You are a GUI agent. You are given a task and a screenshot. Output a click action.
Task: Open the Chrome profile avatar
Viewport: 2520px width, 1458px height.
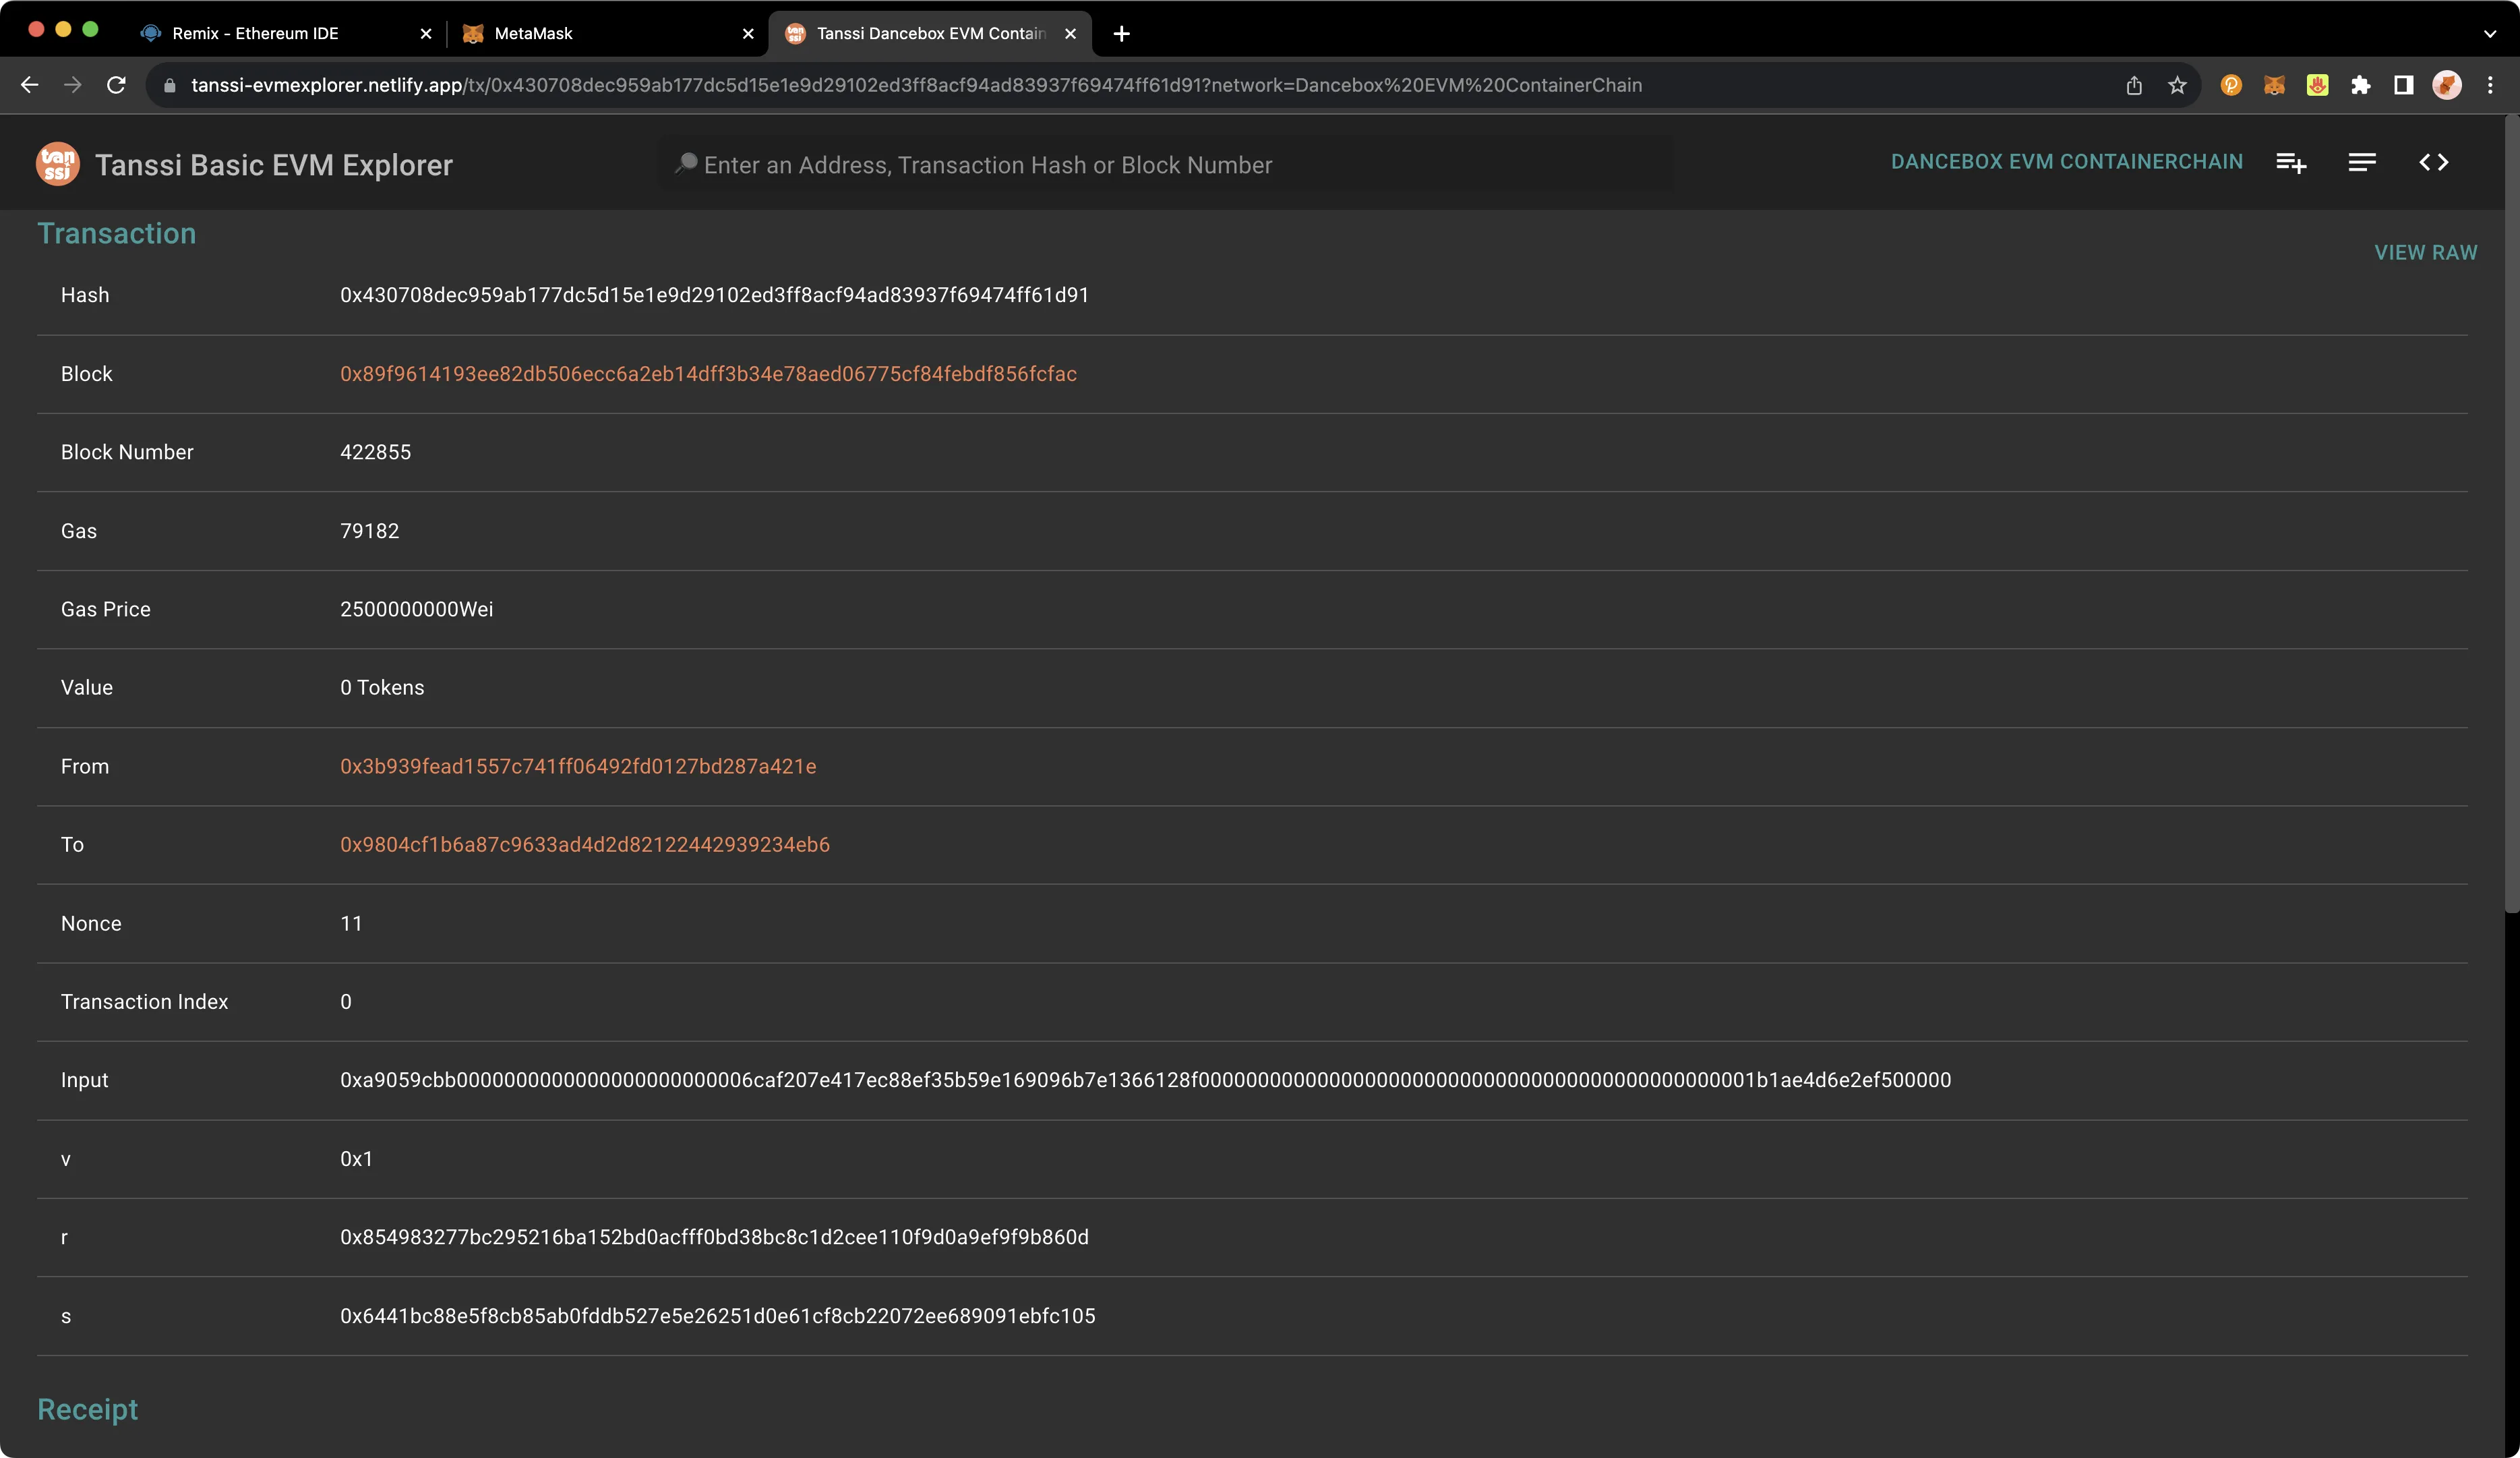2447,85
